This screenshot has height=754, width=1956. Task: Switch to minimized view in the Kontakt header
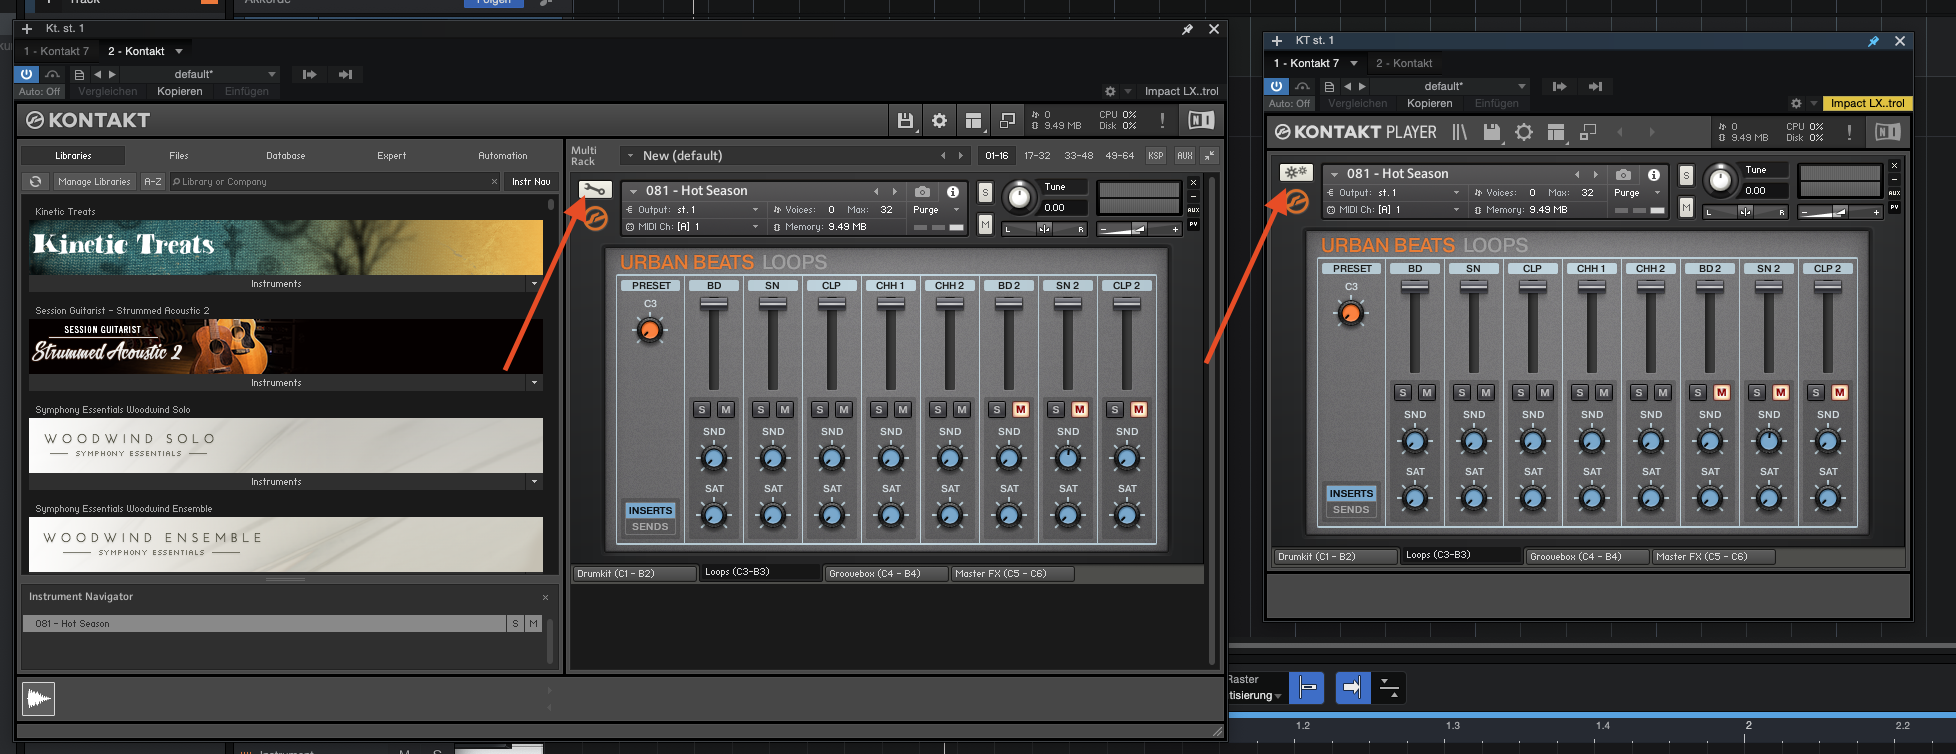click(1007, 121)
